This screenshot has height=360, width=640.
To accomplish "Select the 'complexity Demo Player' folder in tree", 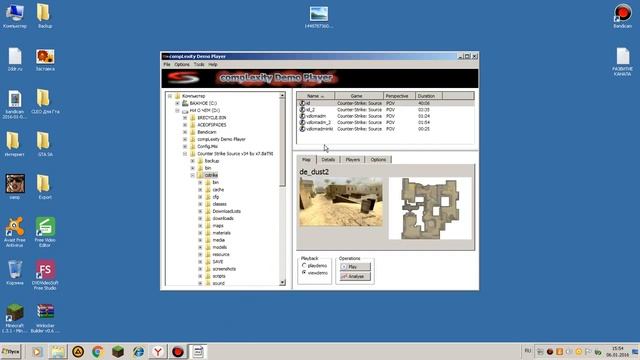I will pos(221,139).
